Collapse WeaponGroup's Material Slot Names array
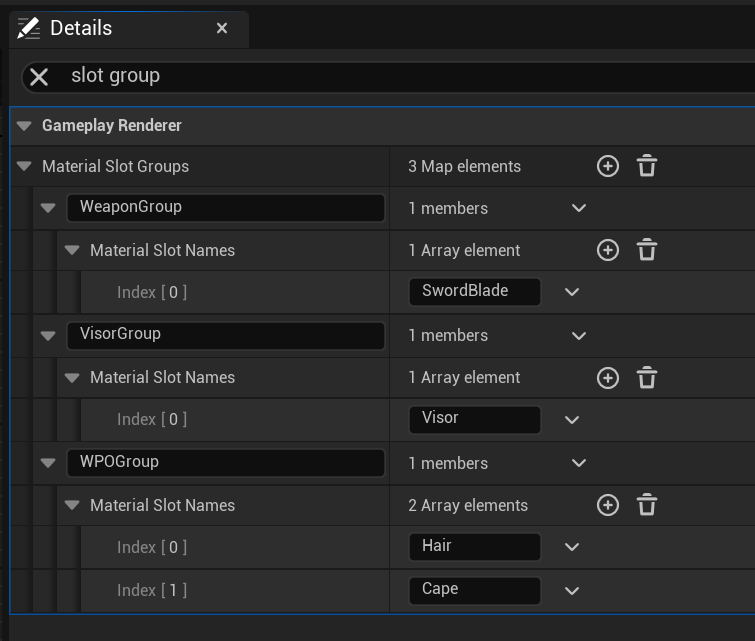This screenshot has height=641, width=755. pyautogui.click(x=72, y=250)
